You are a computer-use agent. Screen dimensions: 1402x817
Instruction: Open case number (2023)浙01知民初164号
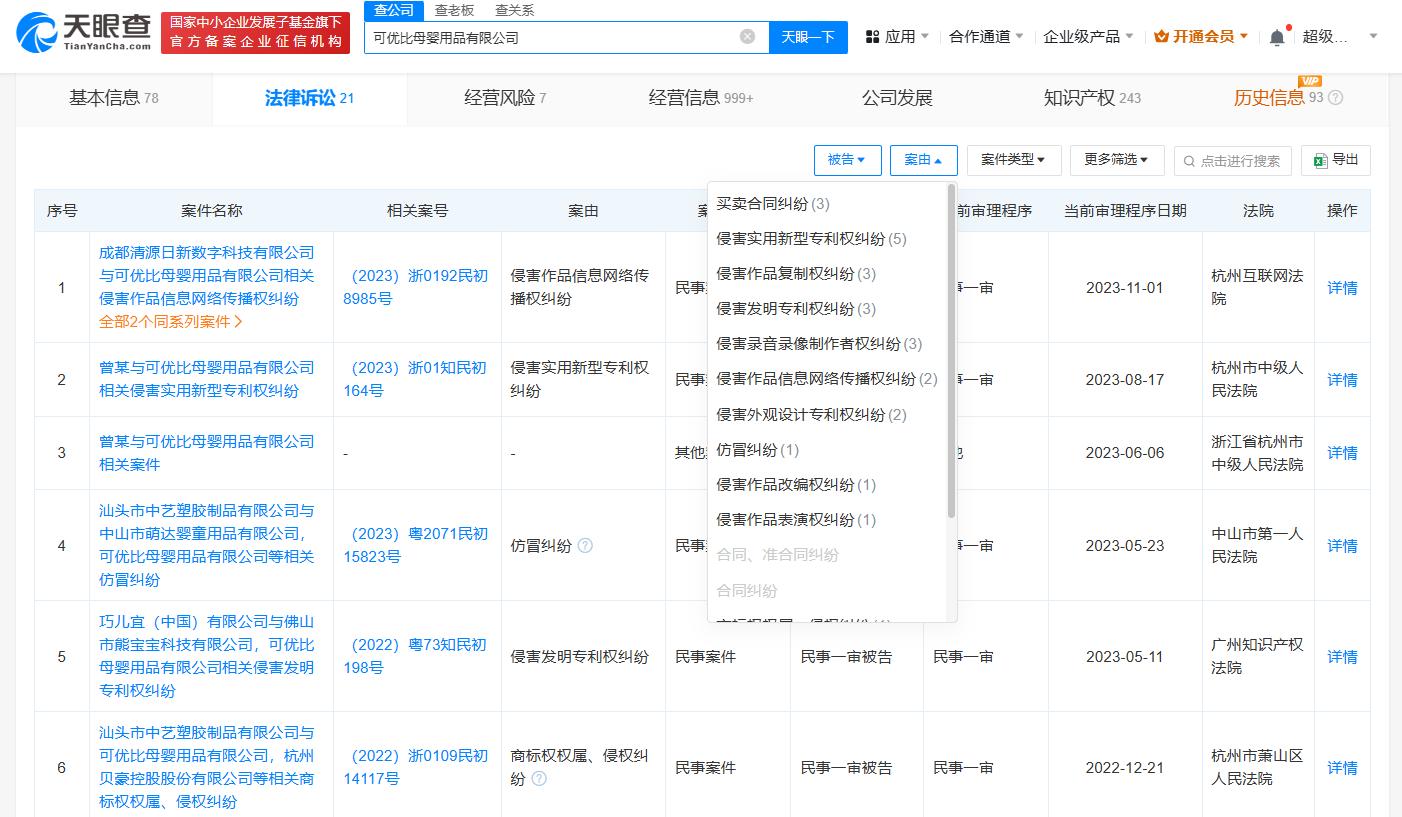(x=416, y=380)
